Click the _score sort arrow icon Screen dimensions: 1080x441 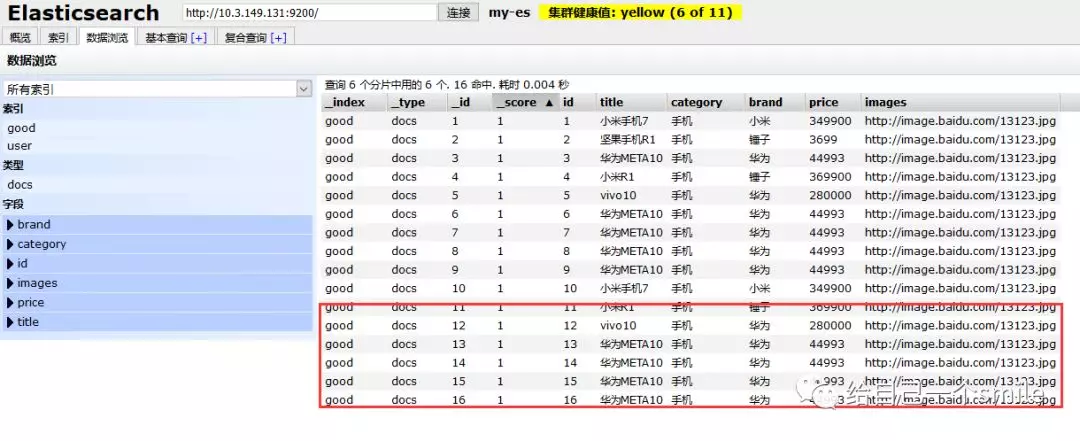(x=549, y=103)
